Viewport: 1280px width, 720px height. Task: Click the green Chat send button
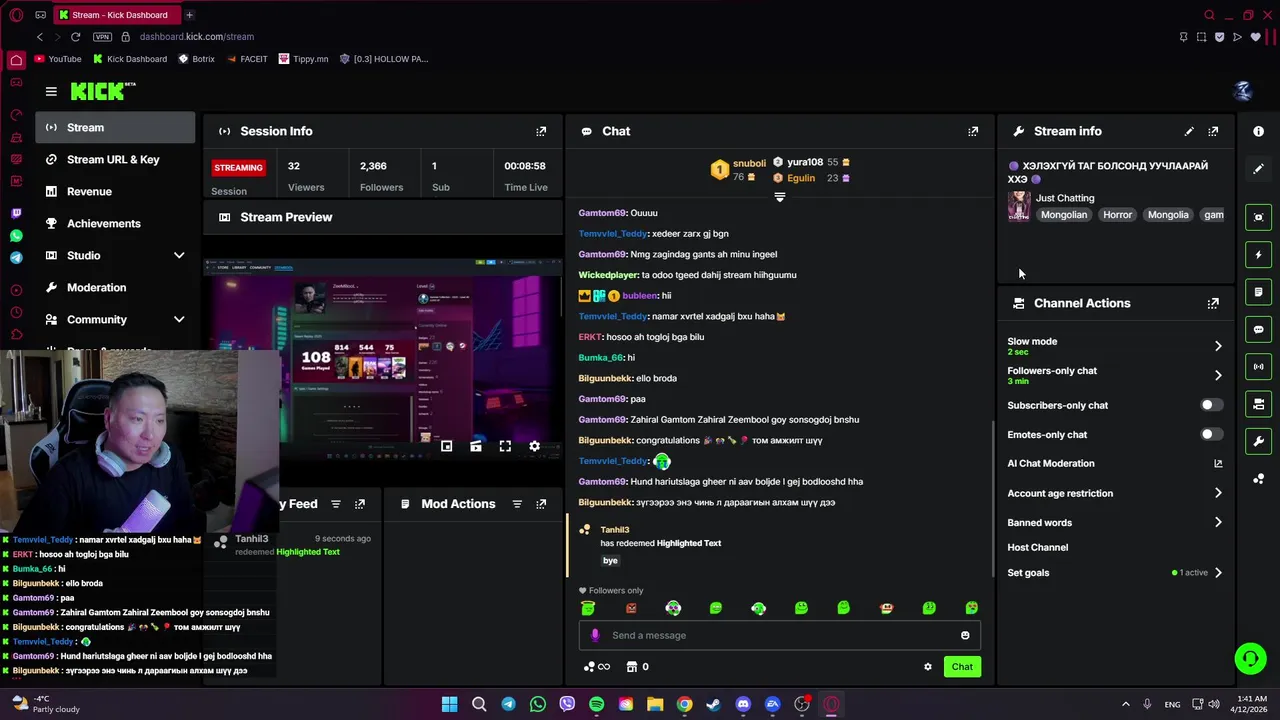(x=962, y=667)
